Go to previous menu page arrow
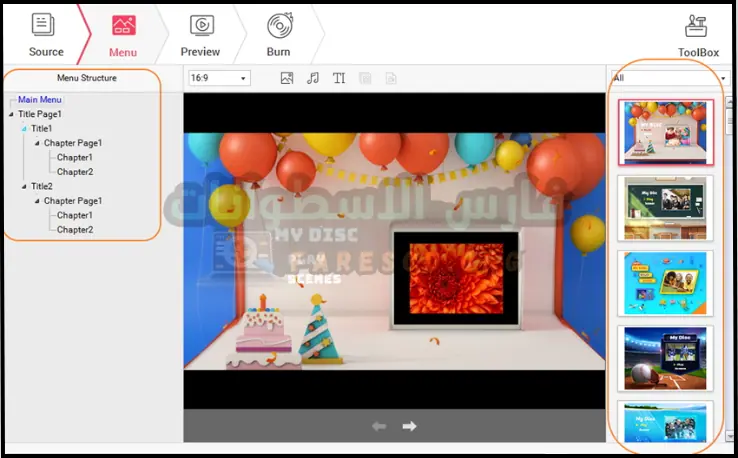Screen dimensions: 738x458 pyautogui.click(x=379, y=426)
